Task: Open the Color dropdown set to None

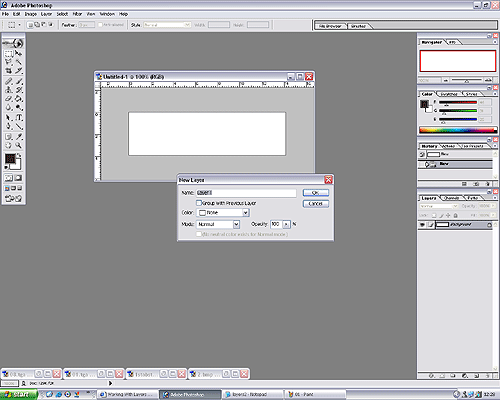Action: coord(223,213)
